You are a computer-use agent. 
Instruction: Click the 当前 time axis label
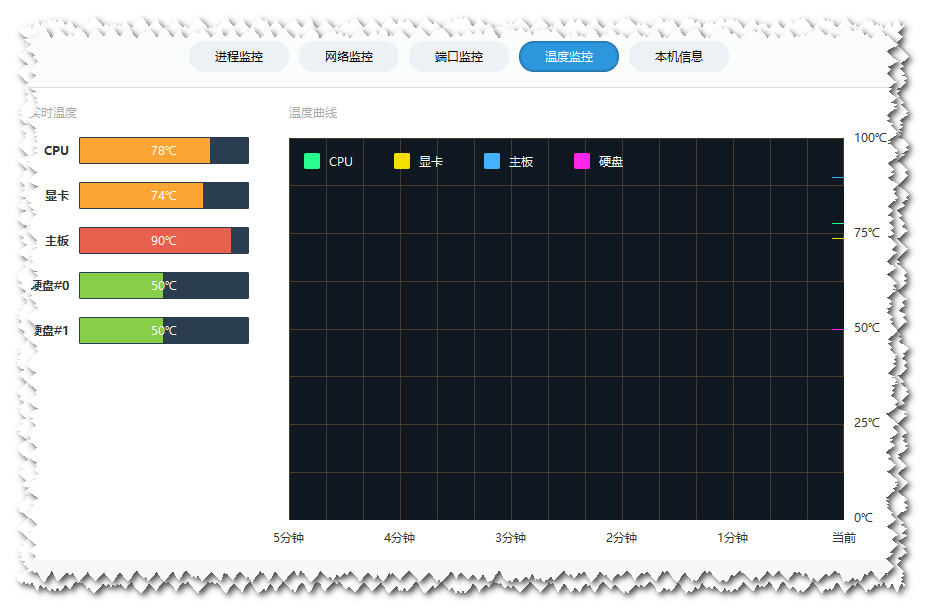tap(844, 537)
